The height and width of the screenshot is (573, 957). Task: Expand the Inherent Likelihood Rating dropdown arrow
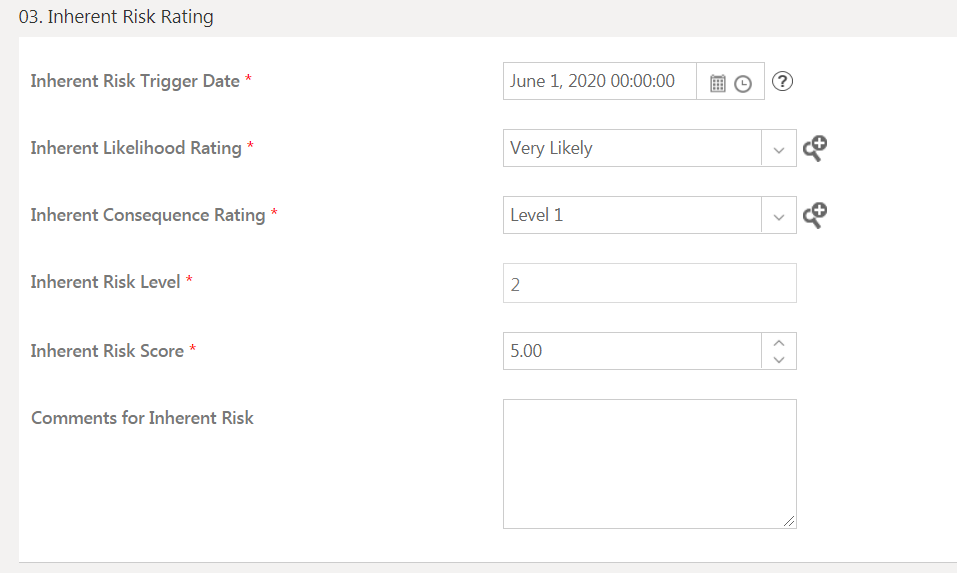(779, 149)
